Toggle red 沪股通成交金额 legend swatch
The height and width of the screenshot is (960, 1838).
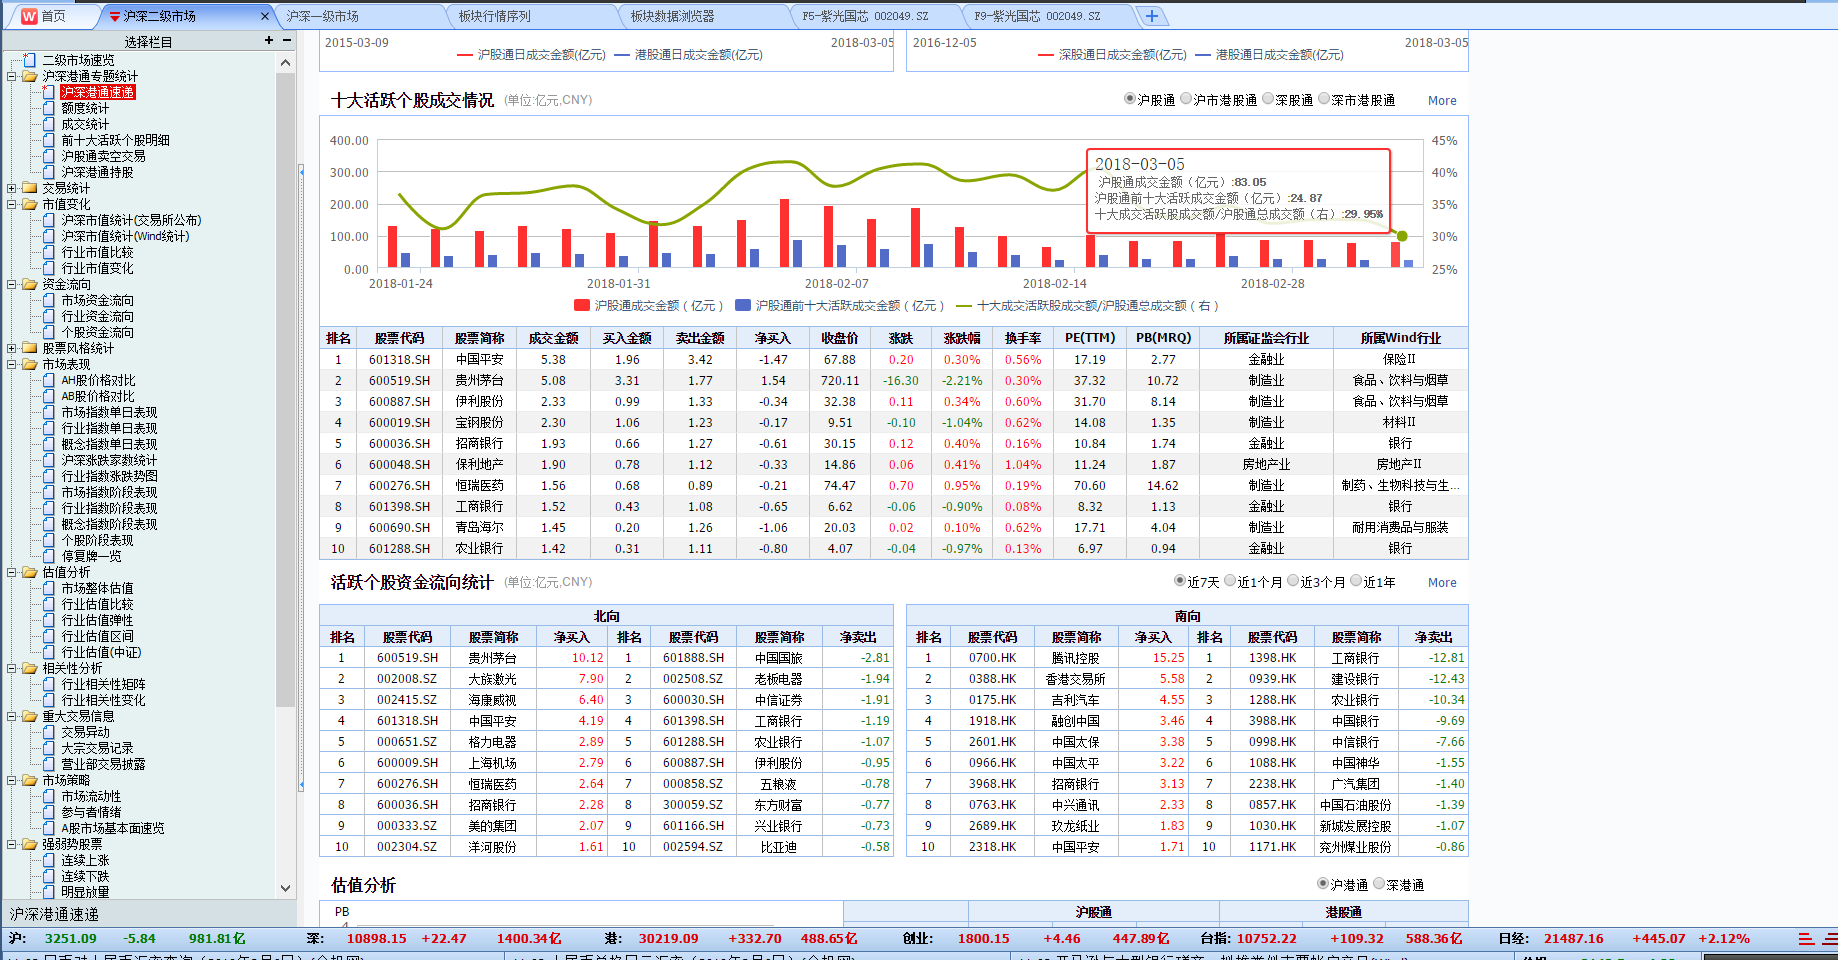point(581,305)
